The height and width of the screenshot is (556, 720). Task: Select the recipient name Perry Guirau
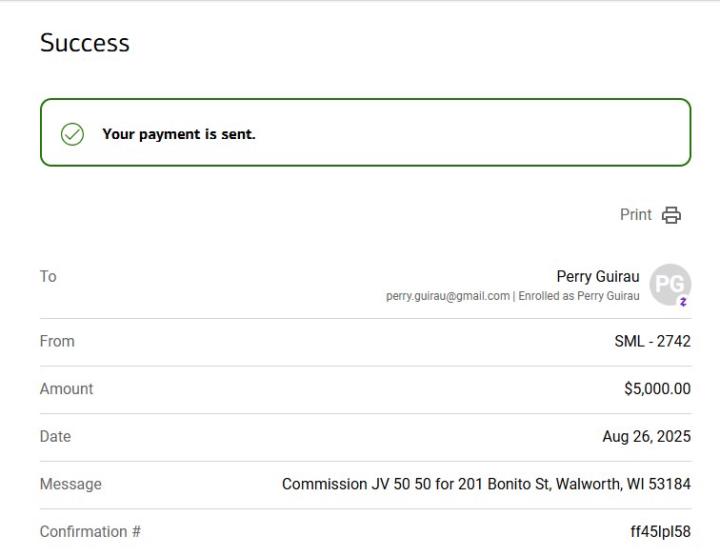click(x=598, y=277)
